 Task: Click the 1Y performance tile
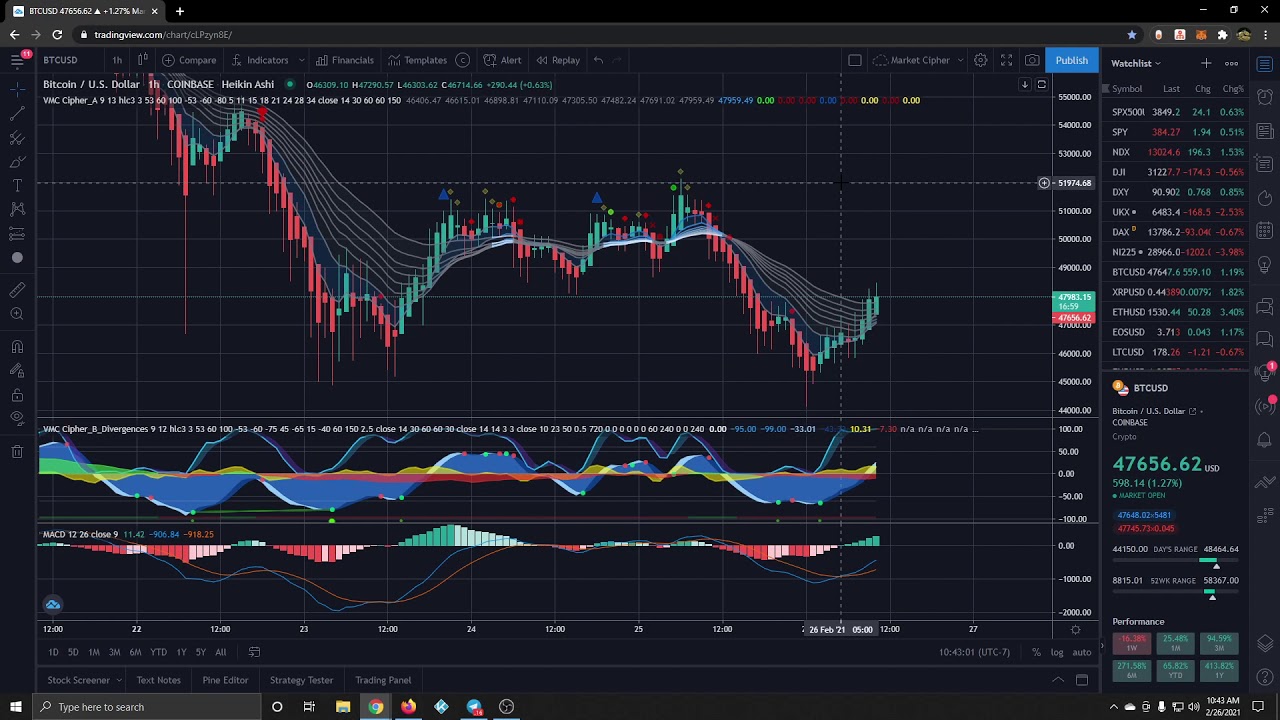pos(1219,670)
